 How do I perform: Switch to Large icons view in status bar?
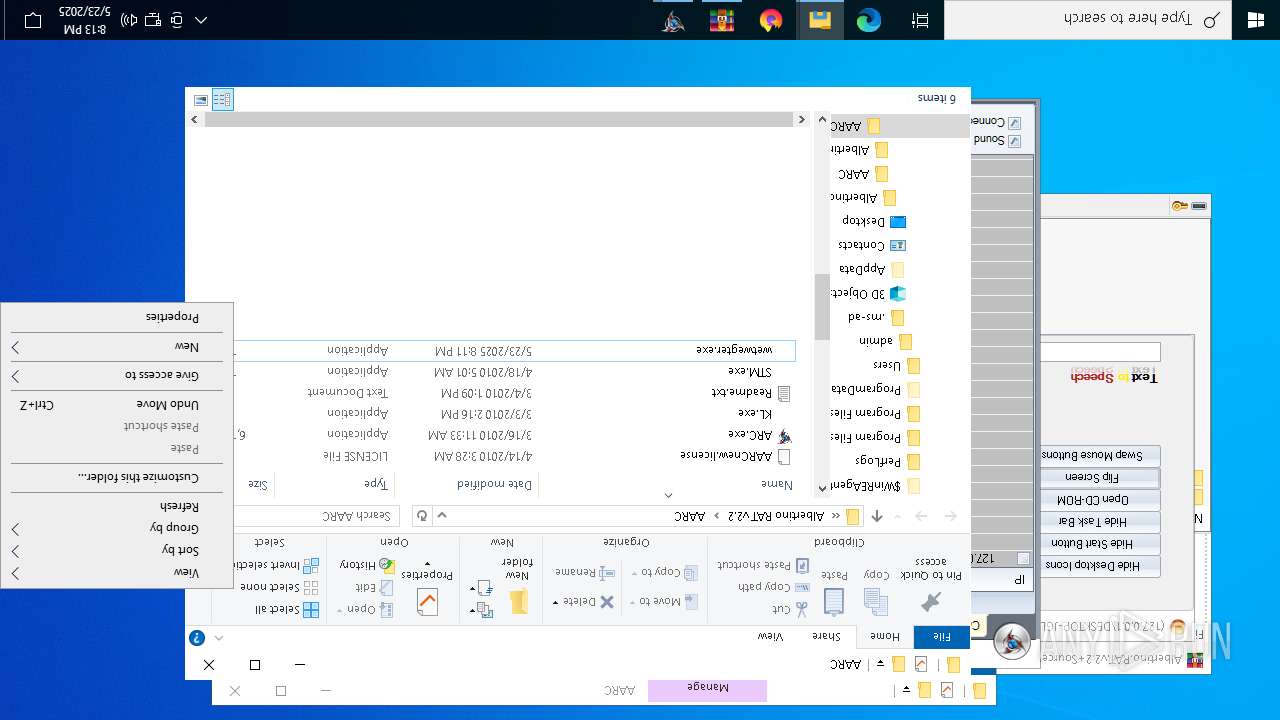[x=201, y=99]
